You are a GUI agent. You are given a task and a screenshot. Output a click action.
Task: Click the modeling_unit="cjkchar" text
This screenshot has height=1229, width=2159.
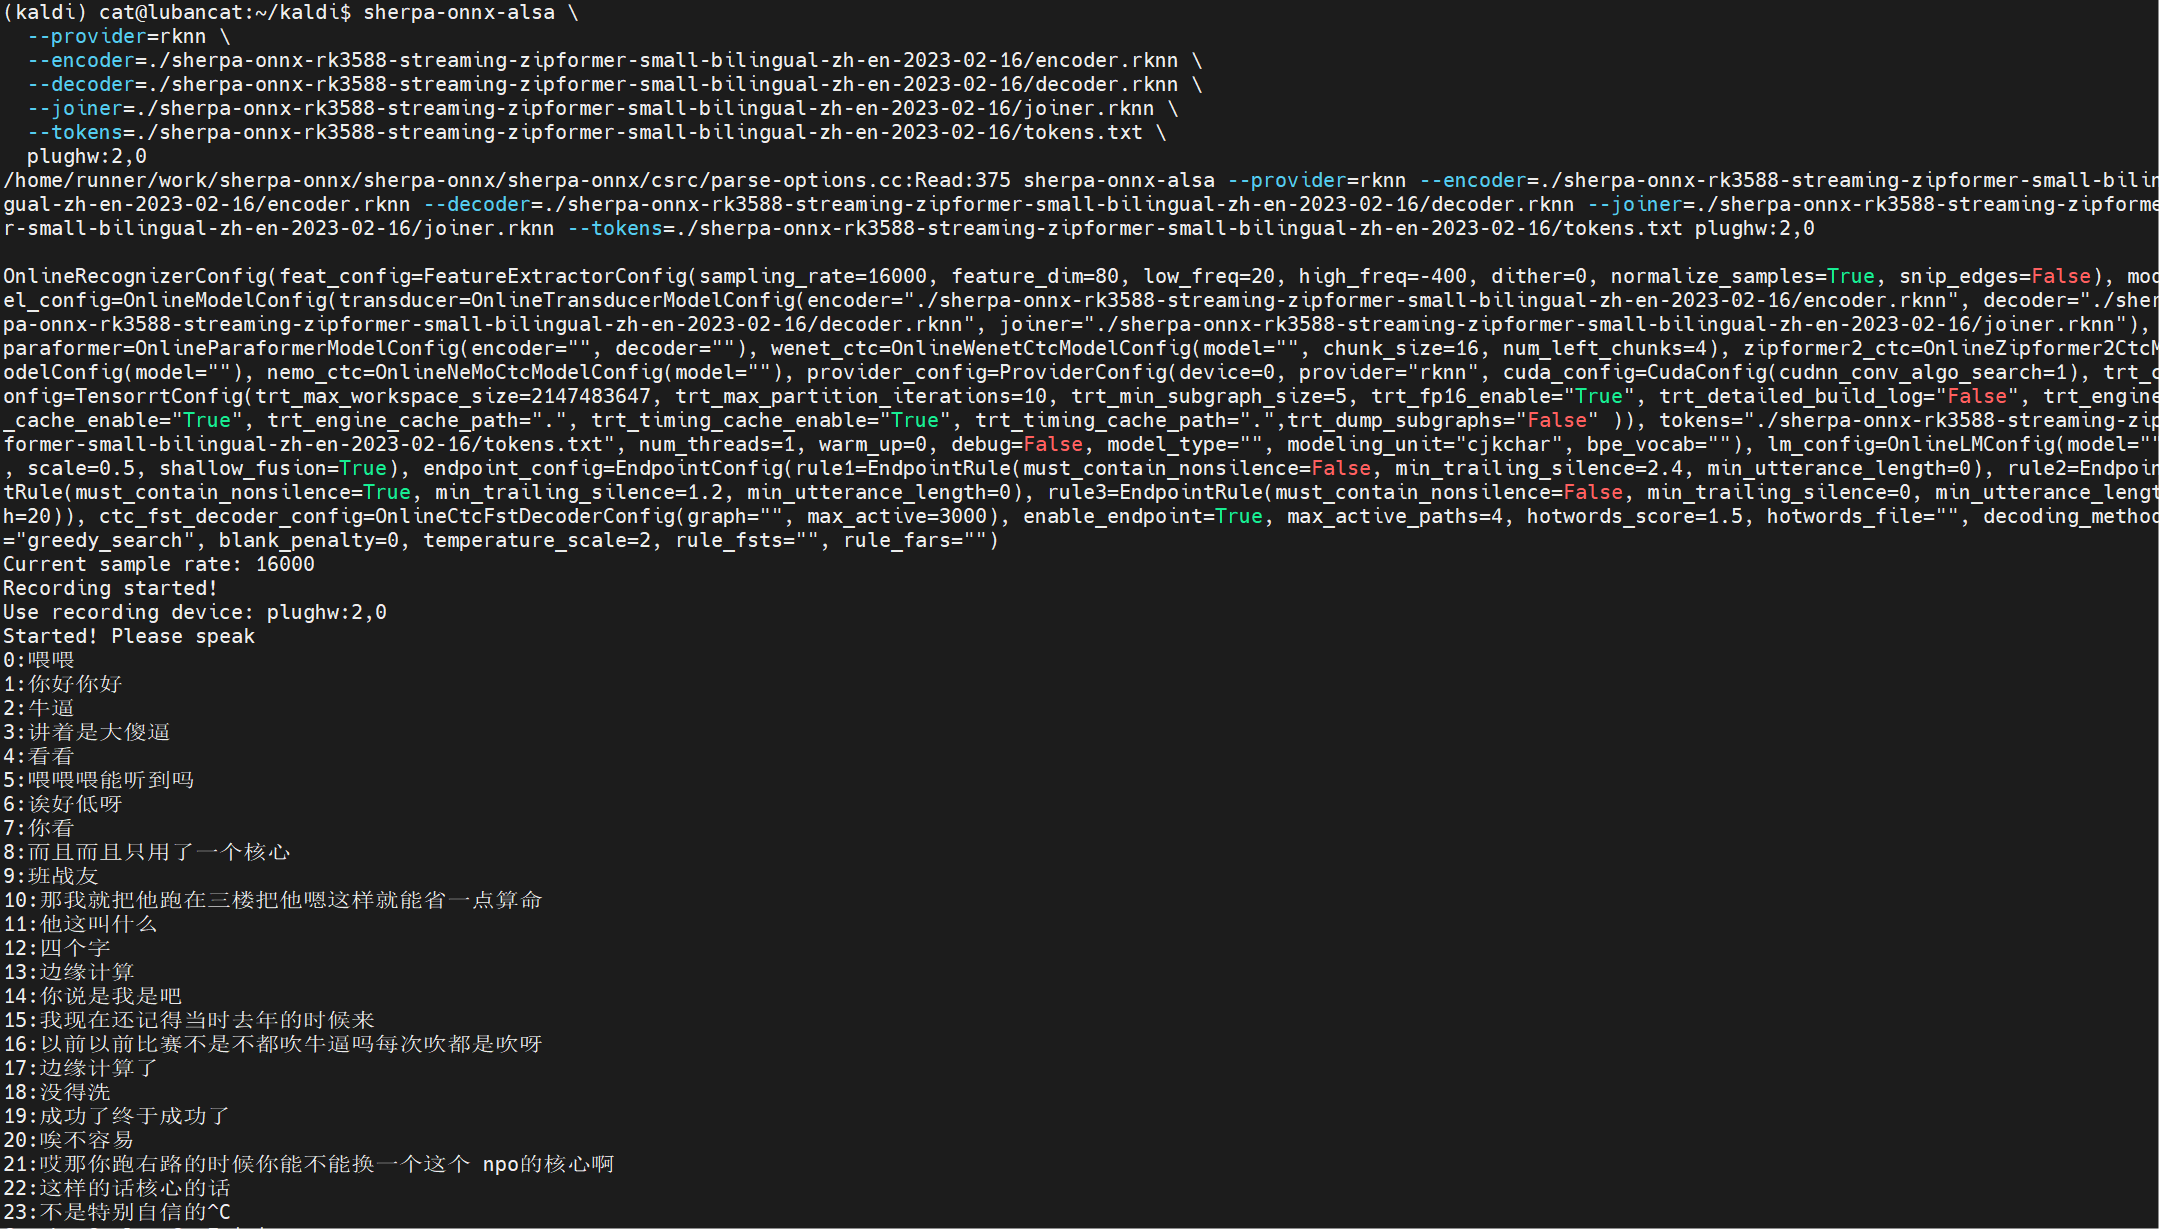1425,444
